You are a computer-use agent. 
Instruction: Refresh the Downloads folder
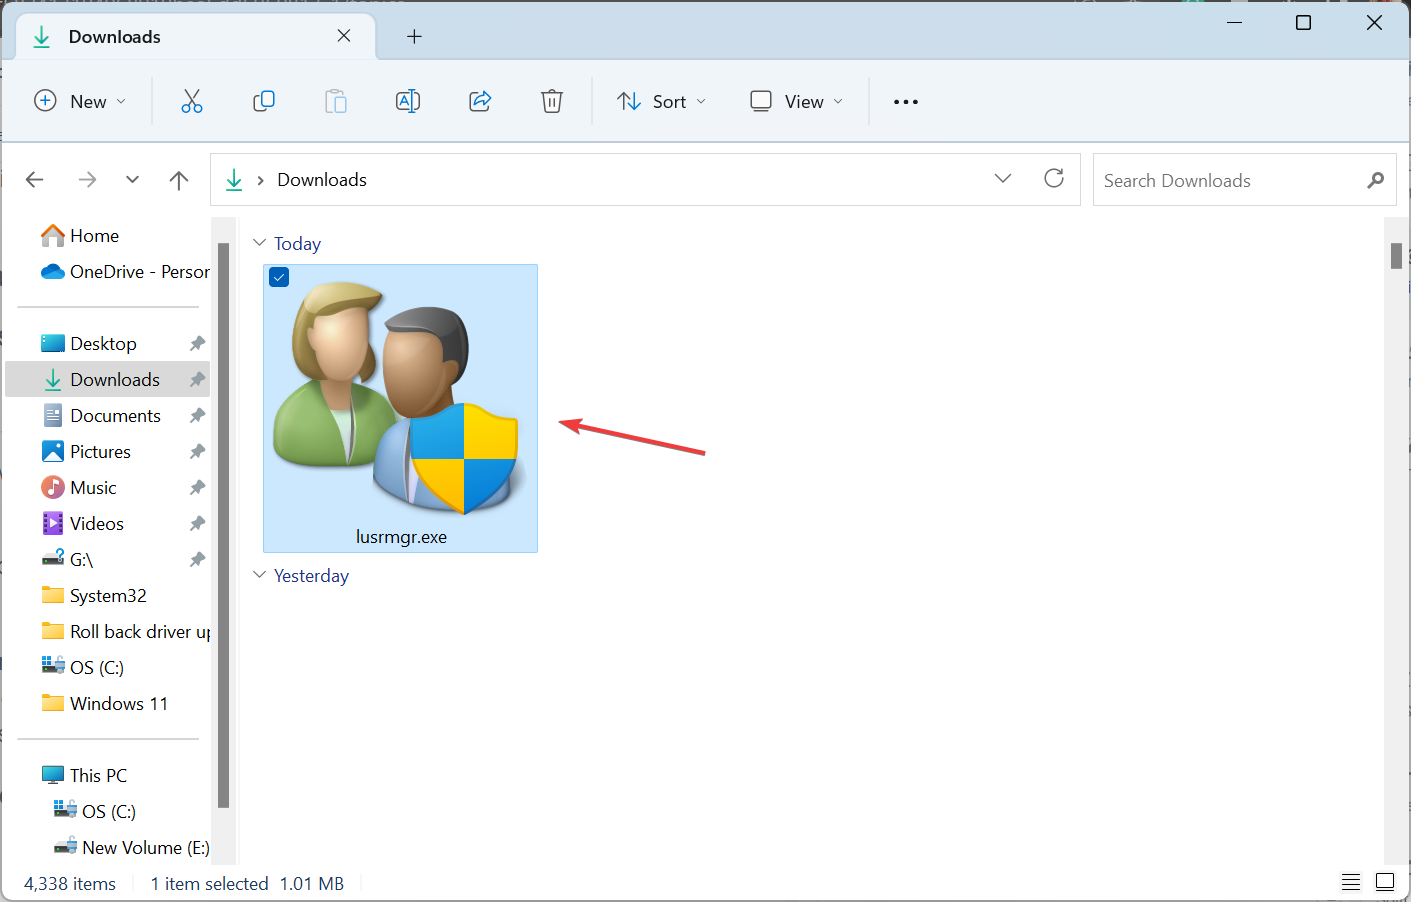(1054, 179)
